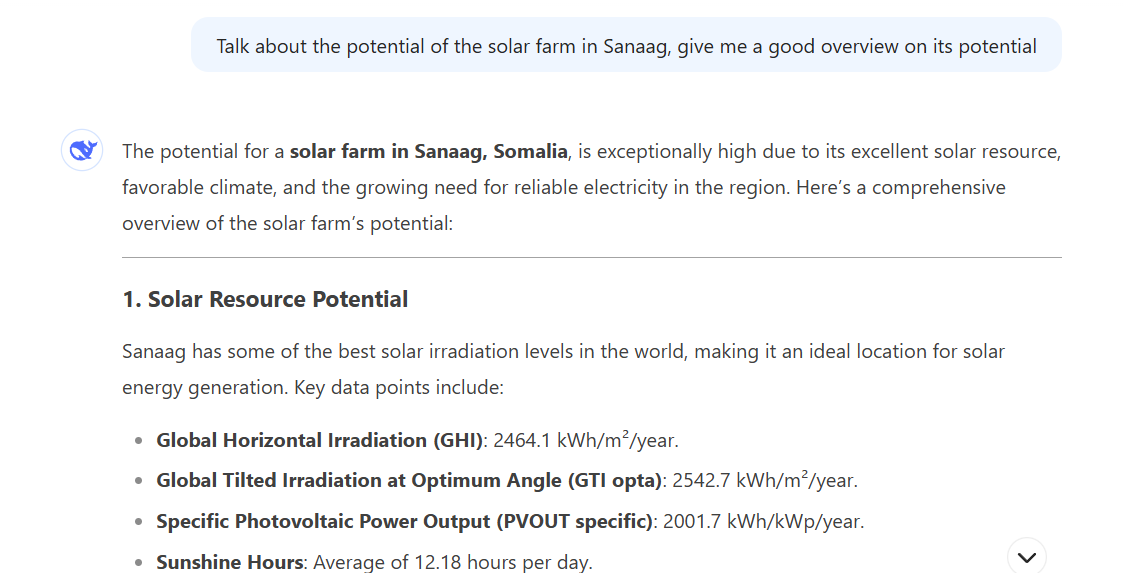Click the word "Sanaag" in the user prompt
The width and height of the screenshot is (1123, 573).
[634, 46]
